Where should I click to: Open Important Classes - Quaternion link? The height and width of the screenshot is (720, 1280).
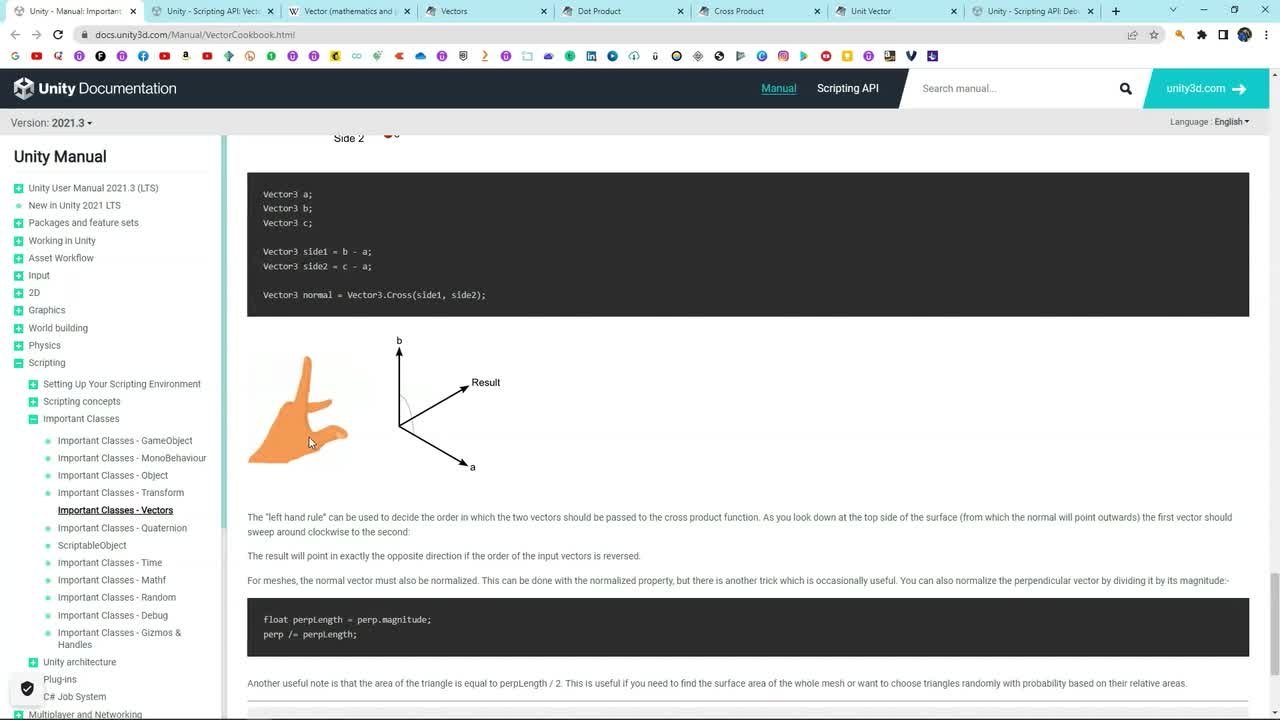122,528
